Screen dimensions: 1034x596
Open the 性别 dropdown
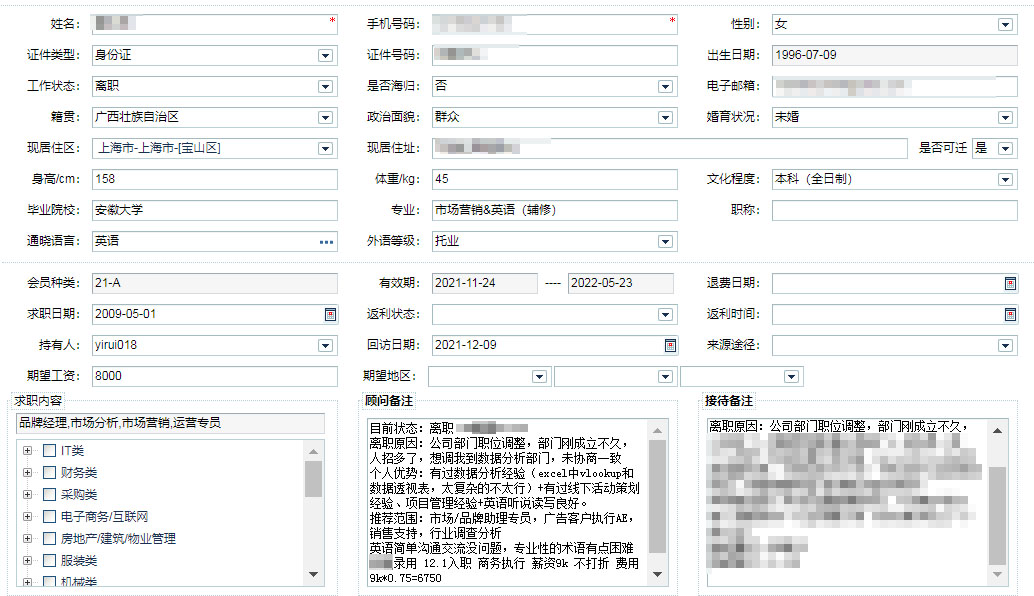pyautogui.click(x=1005, y=25)
